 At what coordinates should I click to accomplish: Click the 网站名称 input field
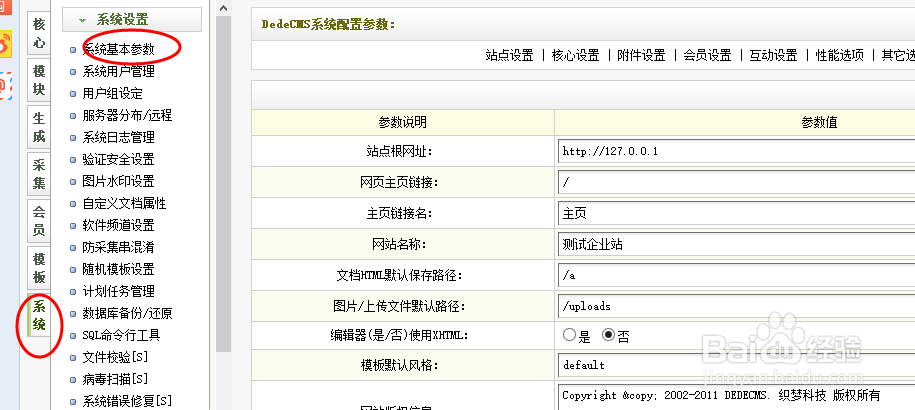[x=736, y=244]
